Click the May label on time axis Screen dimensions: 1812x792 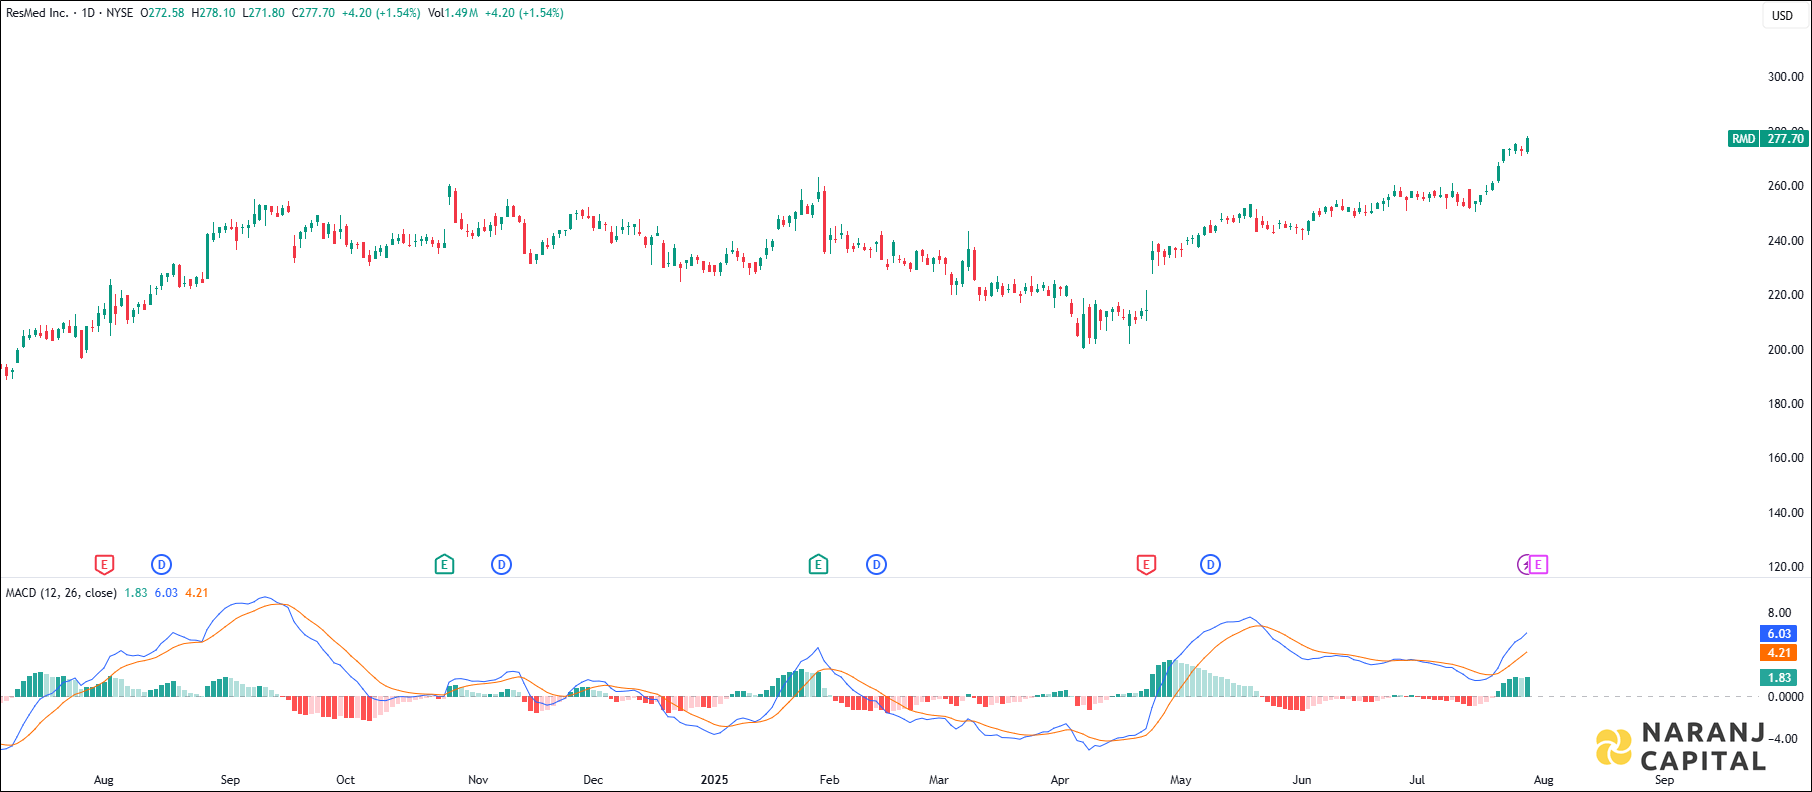(x=1181, y=780)
